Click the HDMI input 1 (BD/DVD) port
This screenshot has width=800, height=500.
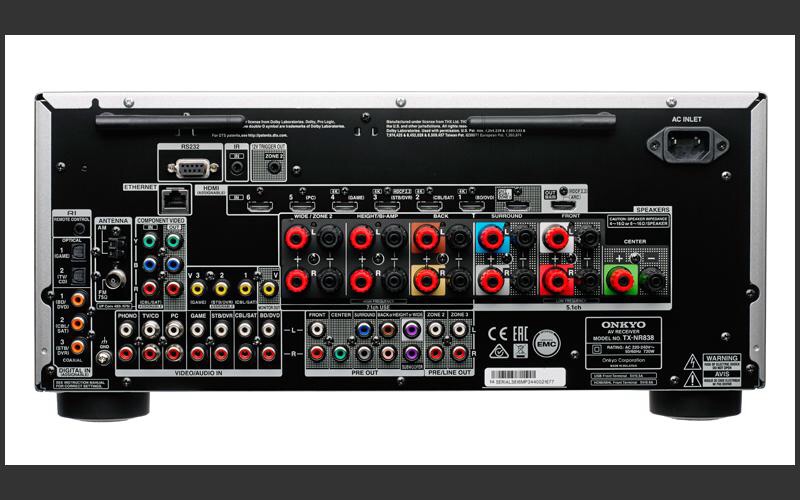point(471,206)
